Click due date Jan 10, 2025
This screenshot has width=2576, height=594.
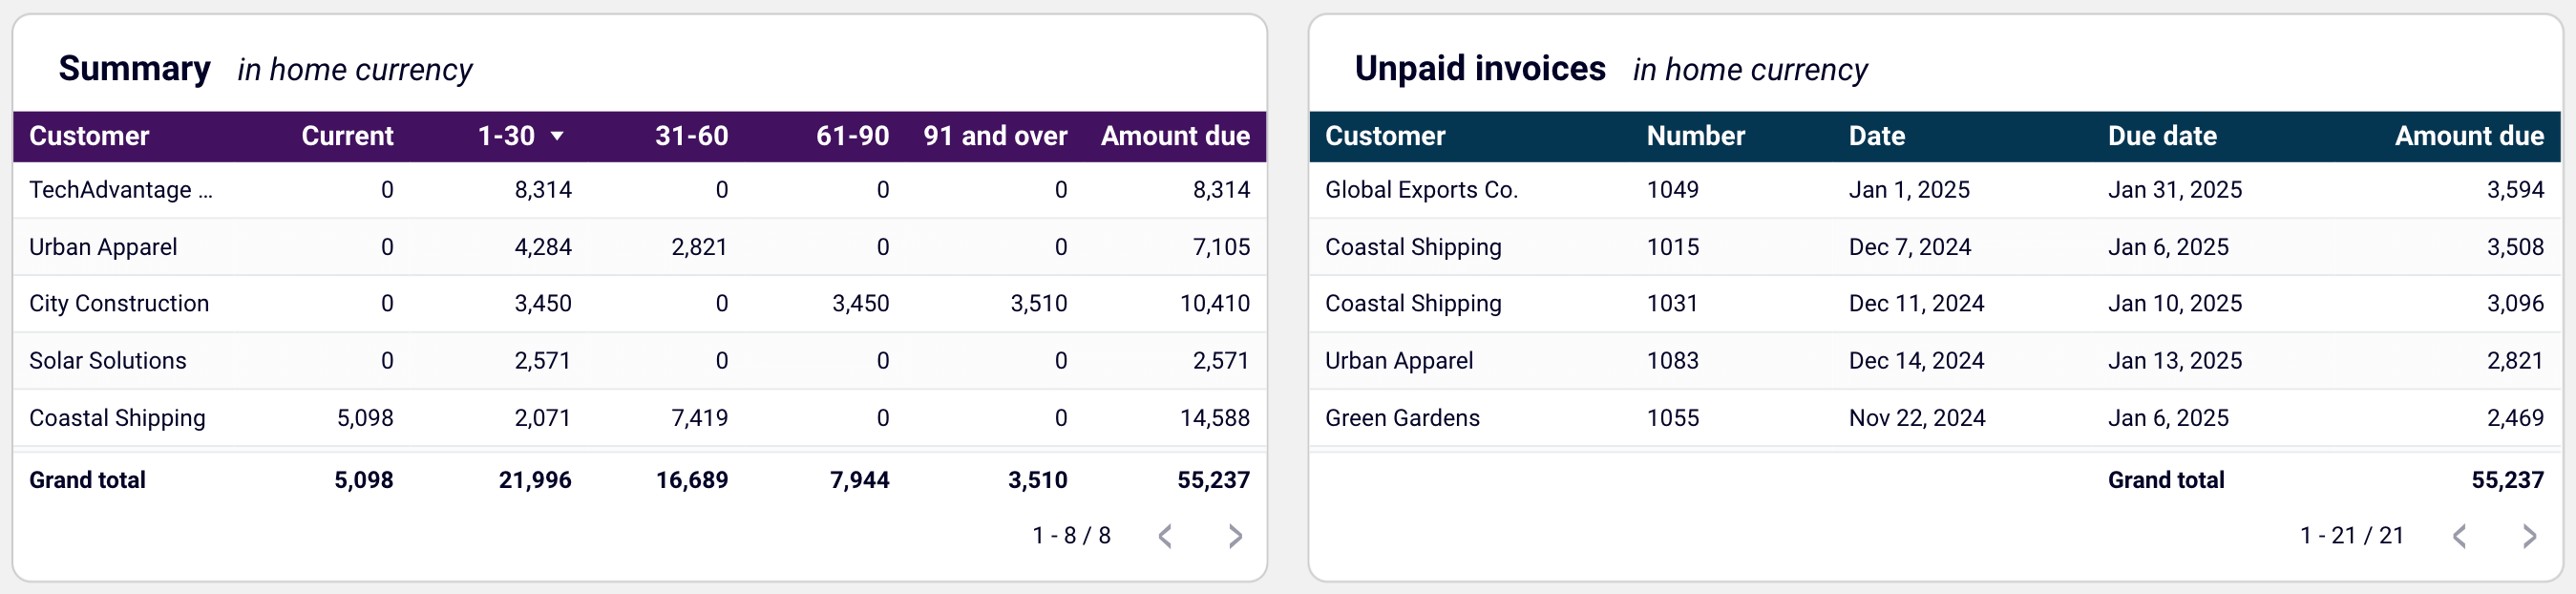point(2175,303)
